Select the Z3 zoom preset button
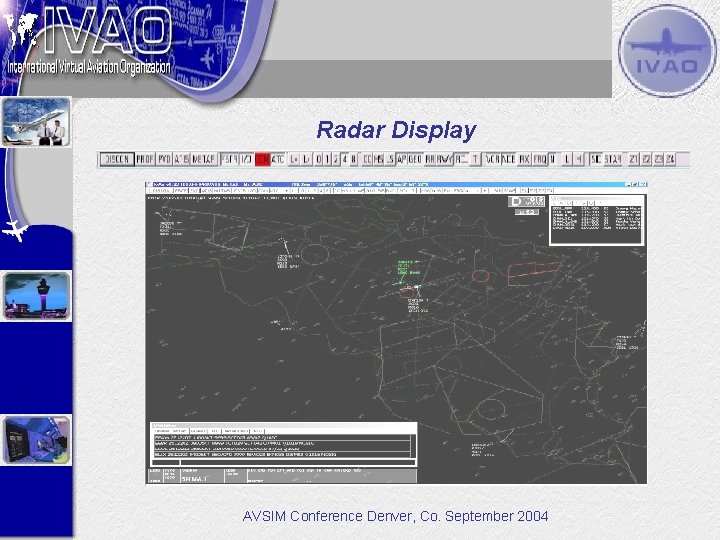The height and width of the screenshot is (540, 720). point(659,159)
